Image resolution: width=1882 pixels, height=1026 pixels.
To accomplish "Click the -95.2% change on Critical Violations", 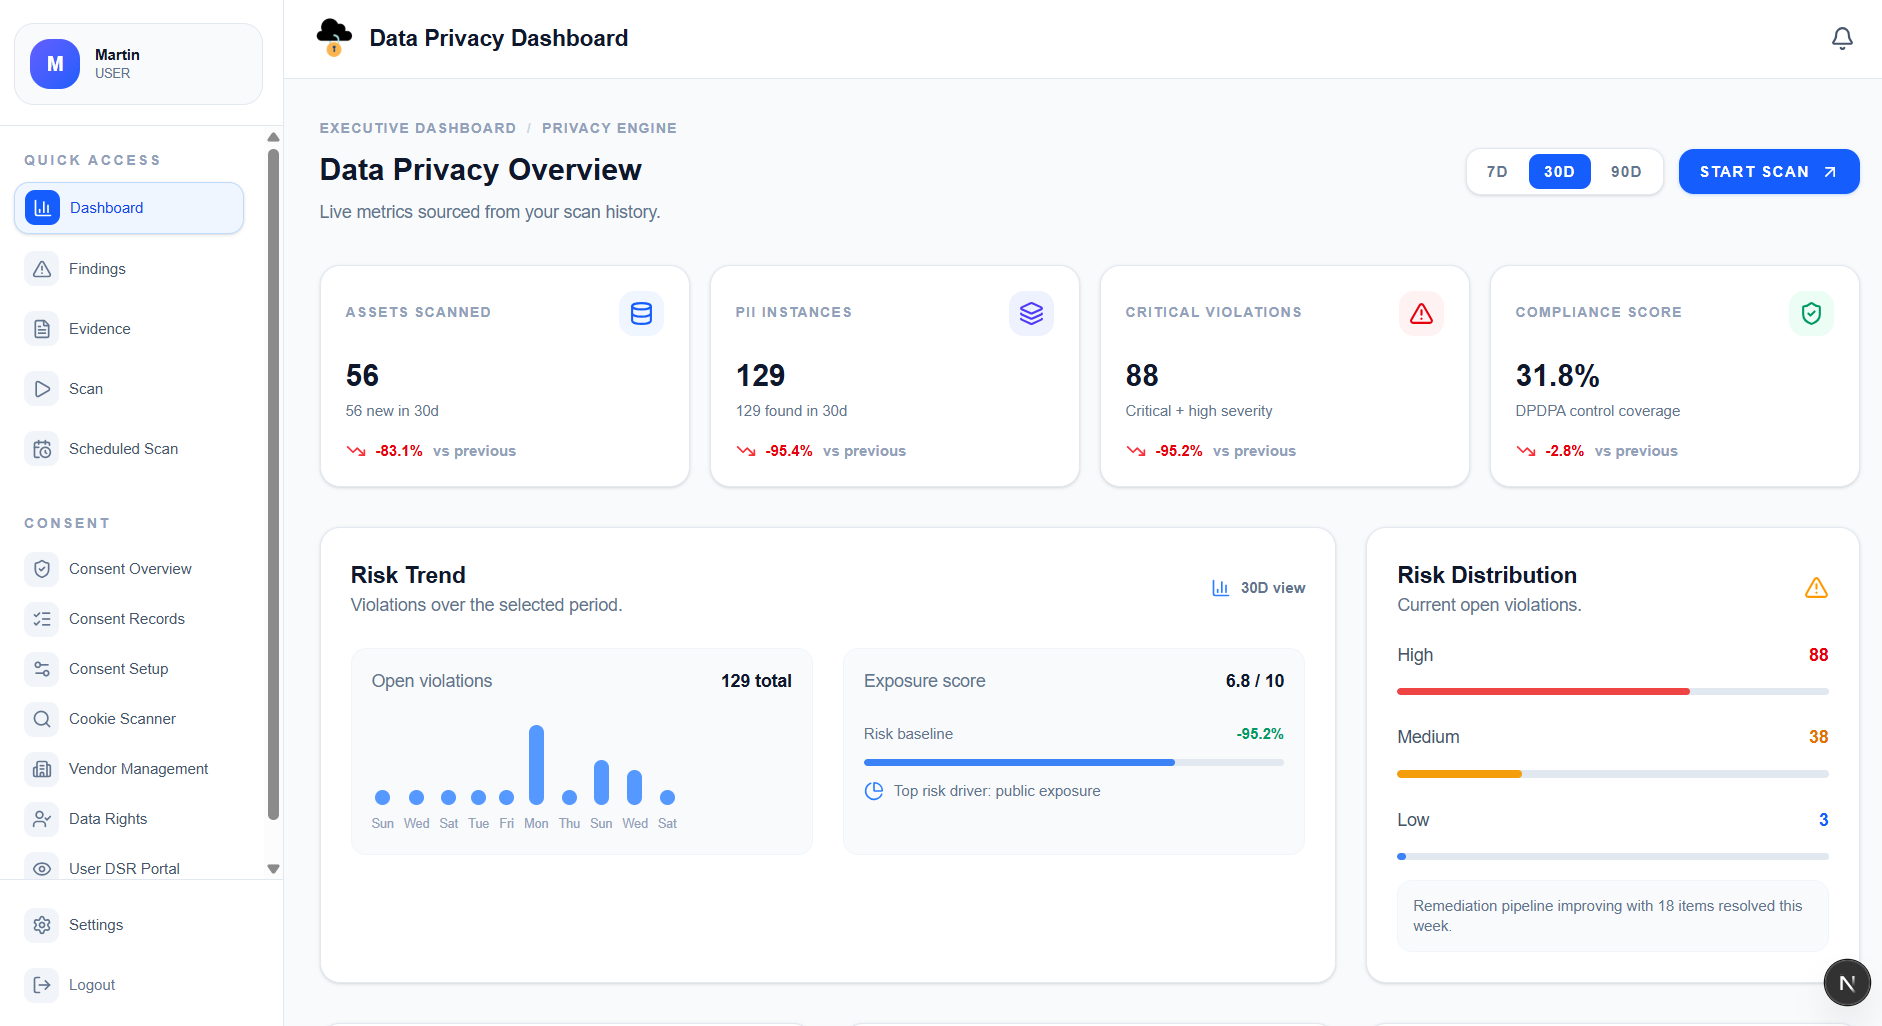I will point(1178,451).
